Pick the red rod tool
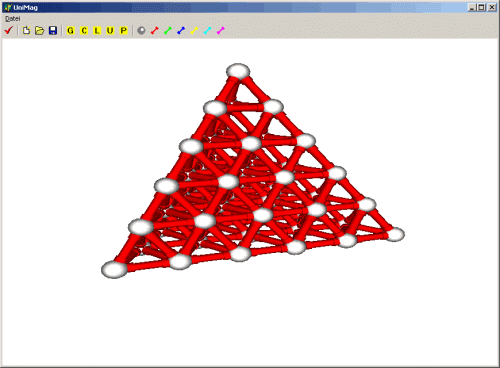 click(x=154, y=30)
